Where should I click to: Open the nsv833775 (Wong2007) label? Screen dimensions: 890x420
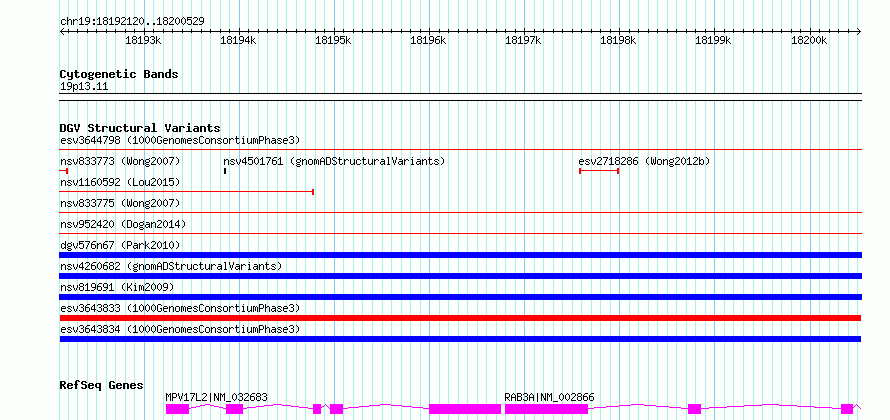(x=120, y=203)
